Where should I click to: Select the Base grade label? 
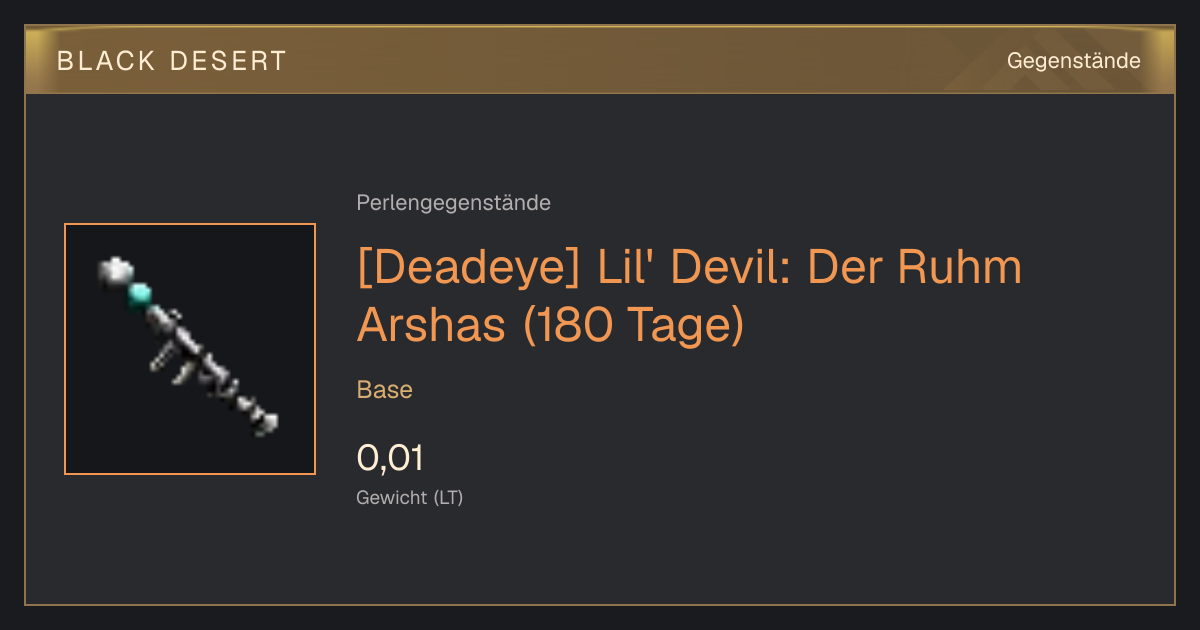point(384,390)
